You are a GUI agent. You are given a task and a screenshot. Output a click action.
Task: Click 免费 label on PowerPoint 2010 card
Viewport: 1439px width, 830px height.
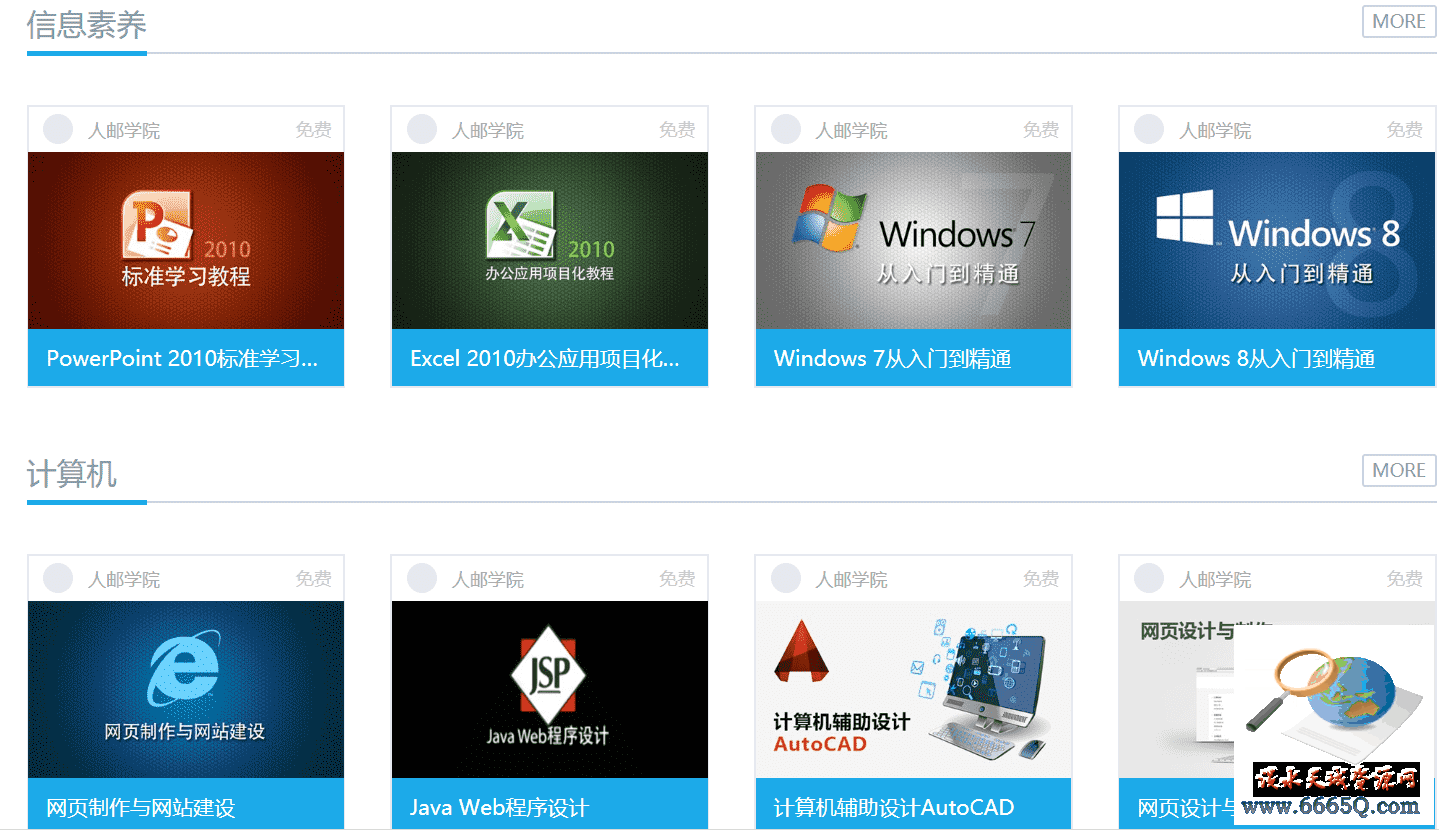click(313, 129)
